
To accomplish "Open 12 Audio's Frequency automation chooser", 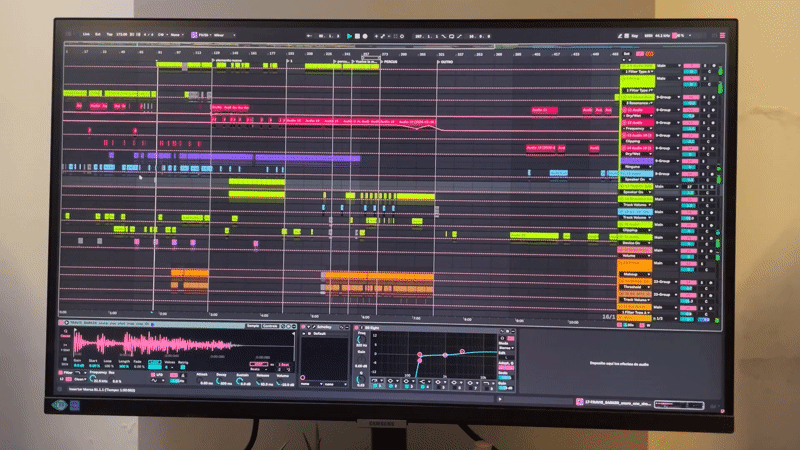I will click(638, 129).
